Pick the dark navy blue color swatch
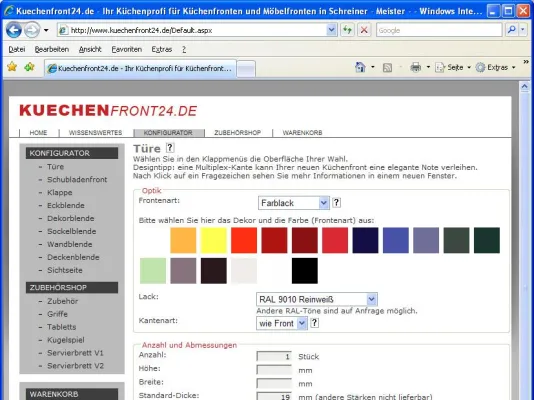 coord(365,240)
